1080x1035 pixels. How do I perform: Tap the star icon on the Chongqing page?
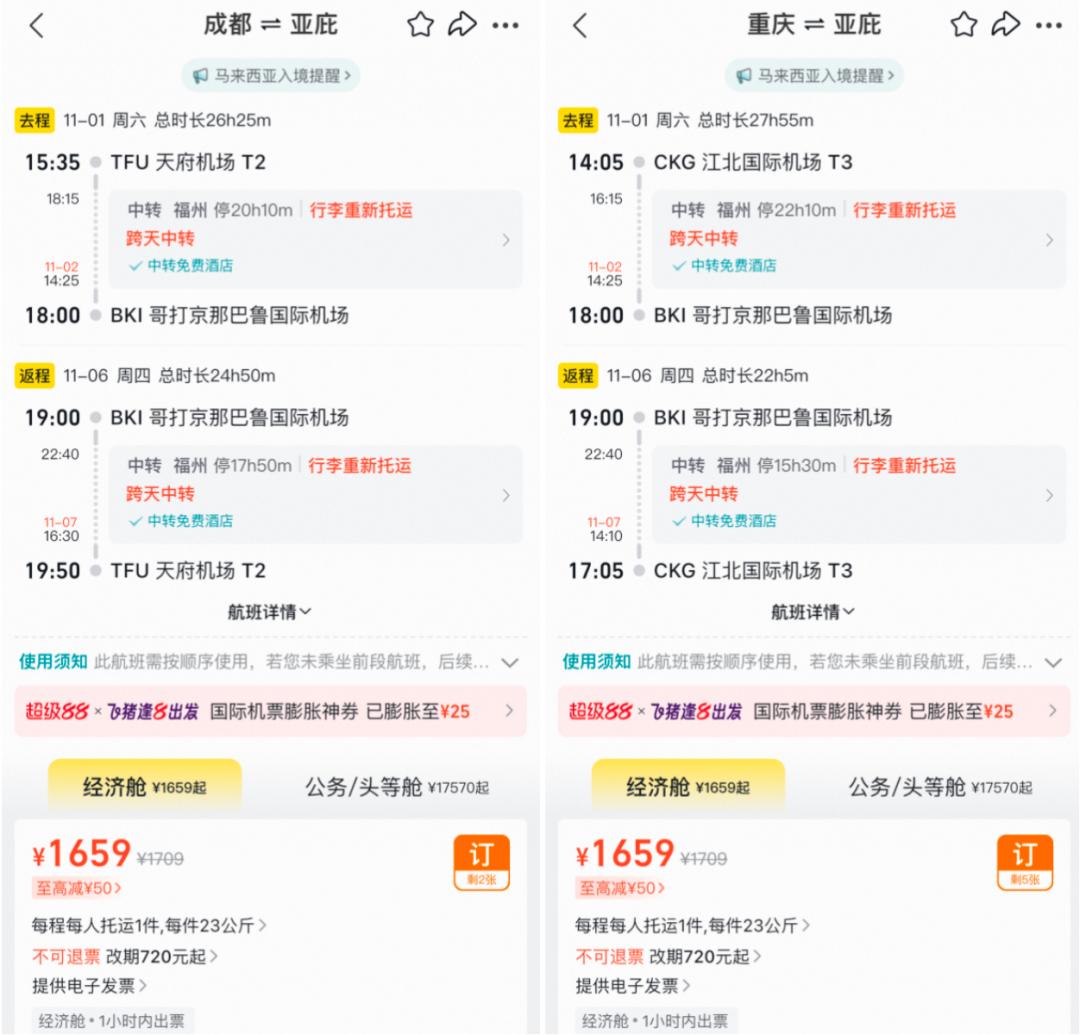(963, 25)
